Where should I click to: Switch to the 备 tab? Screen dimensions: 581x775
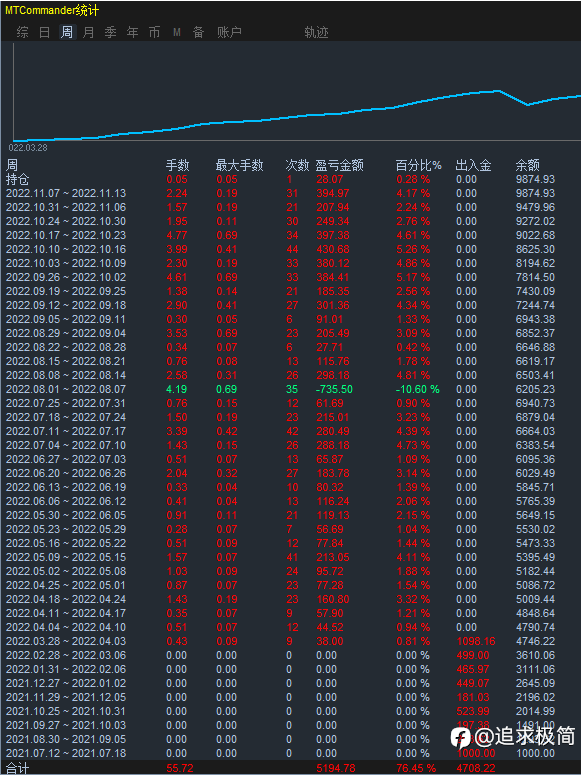[198, 32]
